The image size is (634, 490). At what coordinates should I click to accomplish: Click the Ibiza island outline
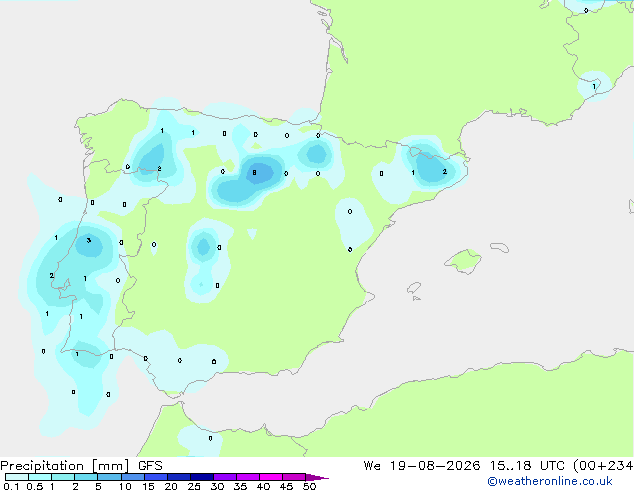pyautogui.click(x=414, y=288)
